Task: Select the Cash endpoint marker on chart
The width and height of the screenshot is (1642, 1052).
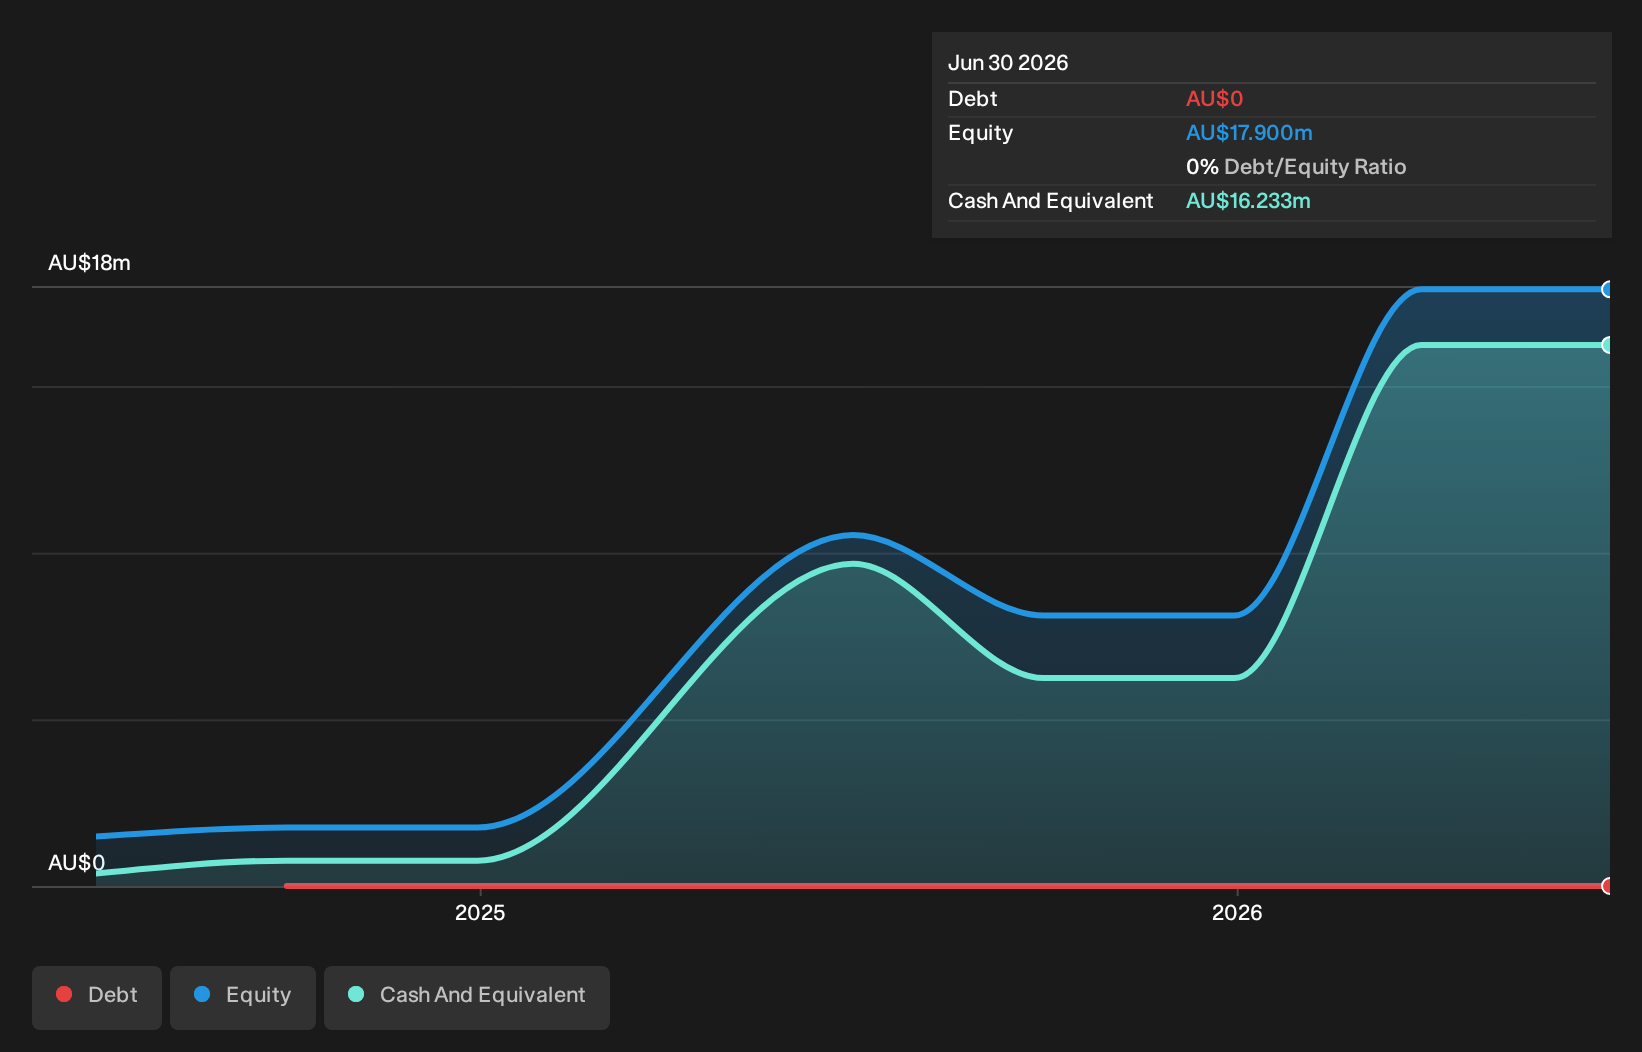Action: pos(1607,345)
